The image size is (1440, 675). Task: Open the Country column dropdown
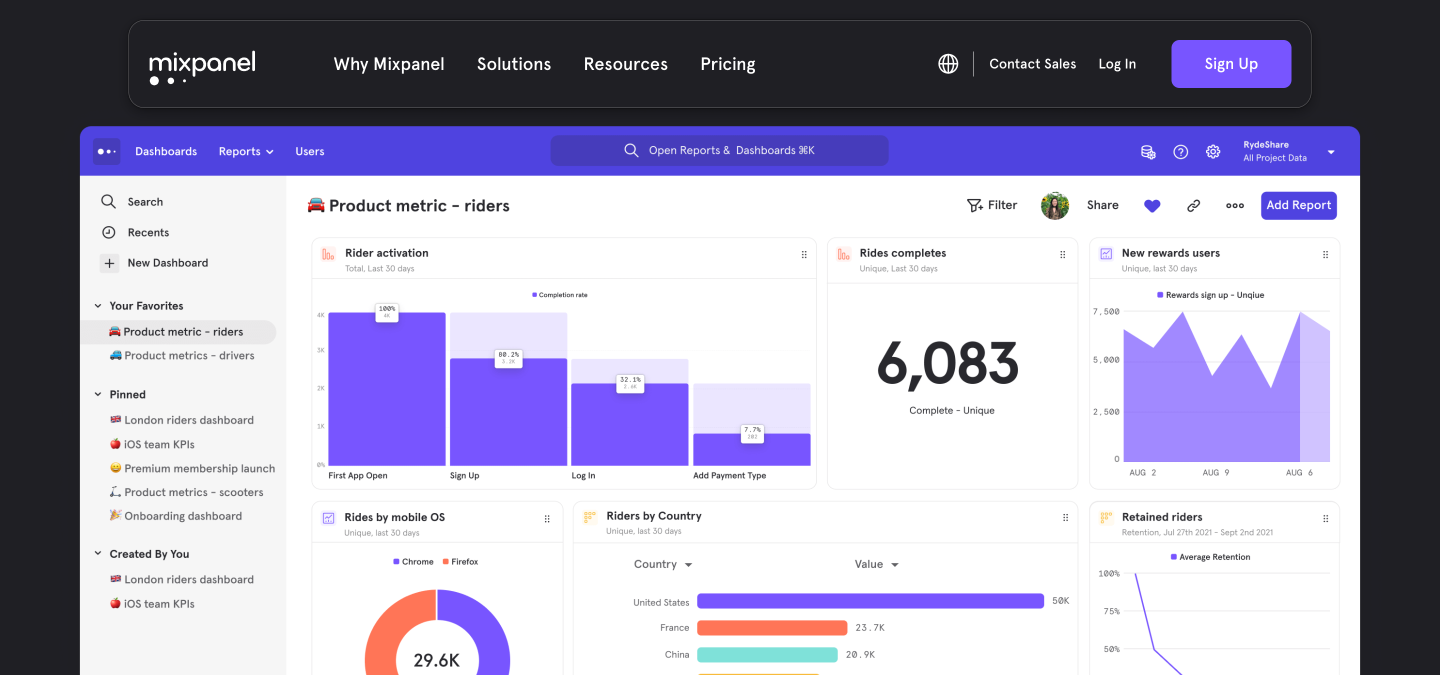click(663, 565)
